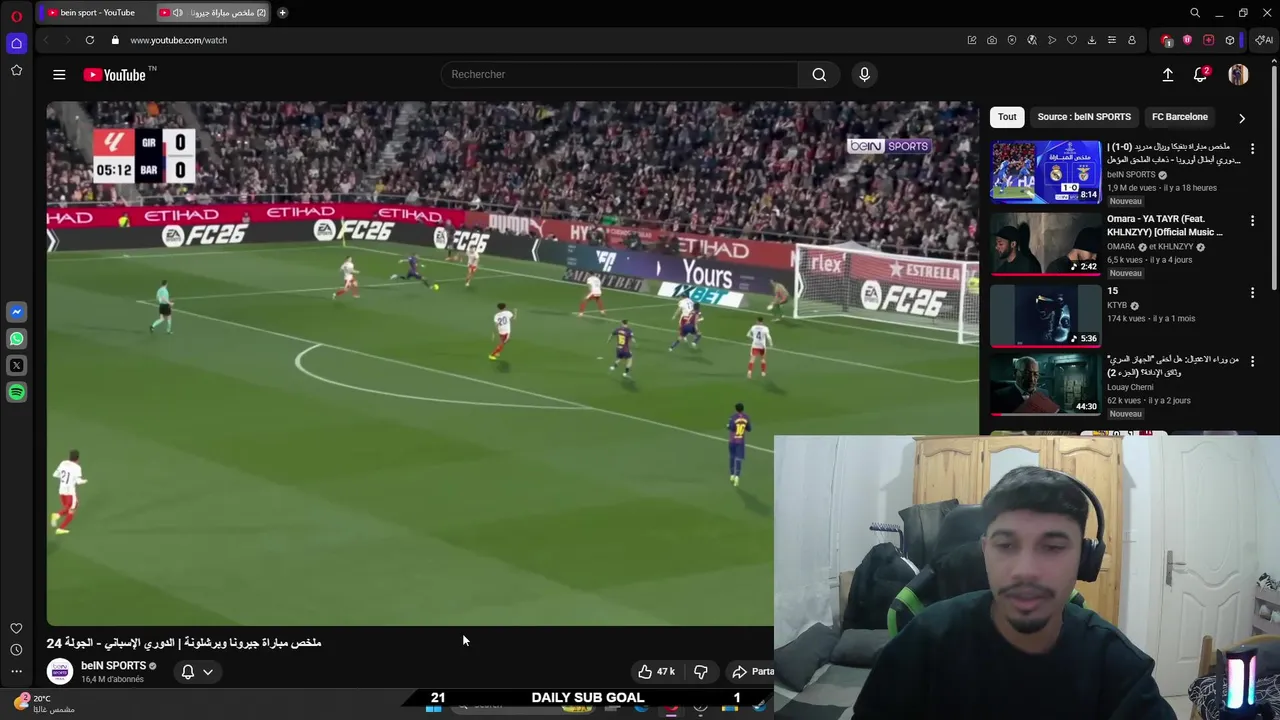
Task: Open WhatsApp in the Opera sidebar
Action: pyautogui.click(x=16, y=339)
